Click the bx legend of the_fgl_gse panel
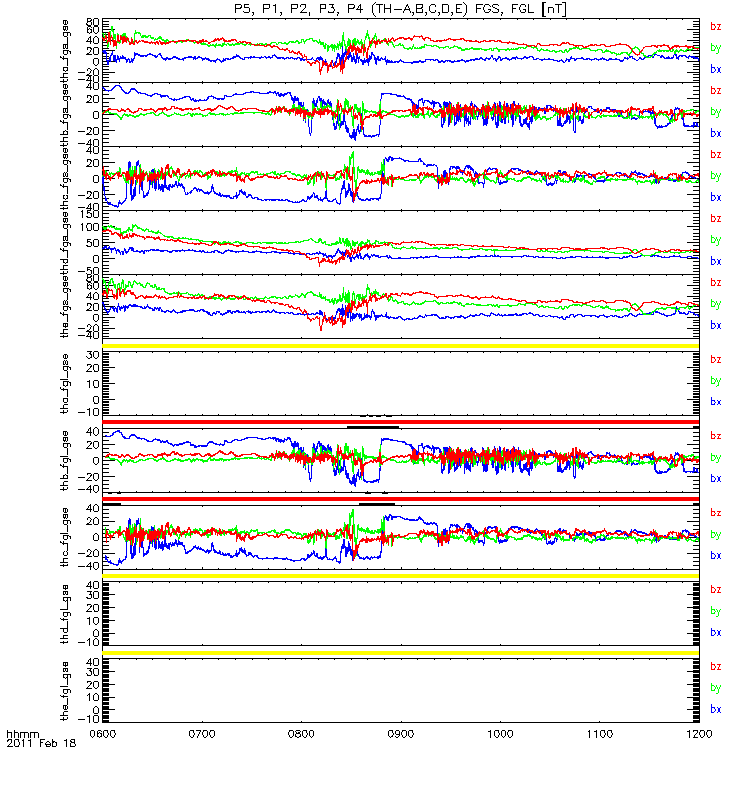The image size is (750, 800). pos(716,710)
